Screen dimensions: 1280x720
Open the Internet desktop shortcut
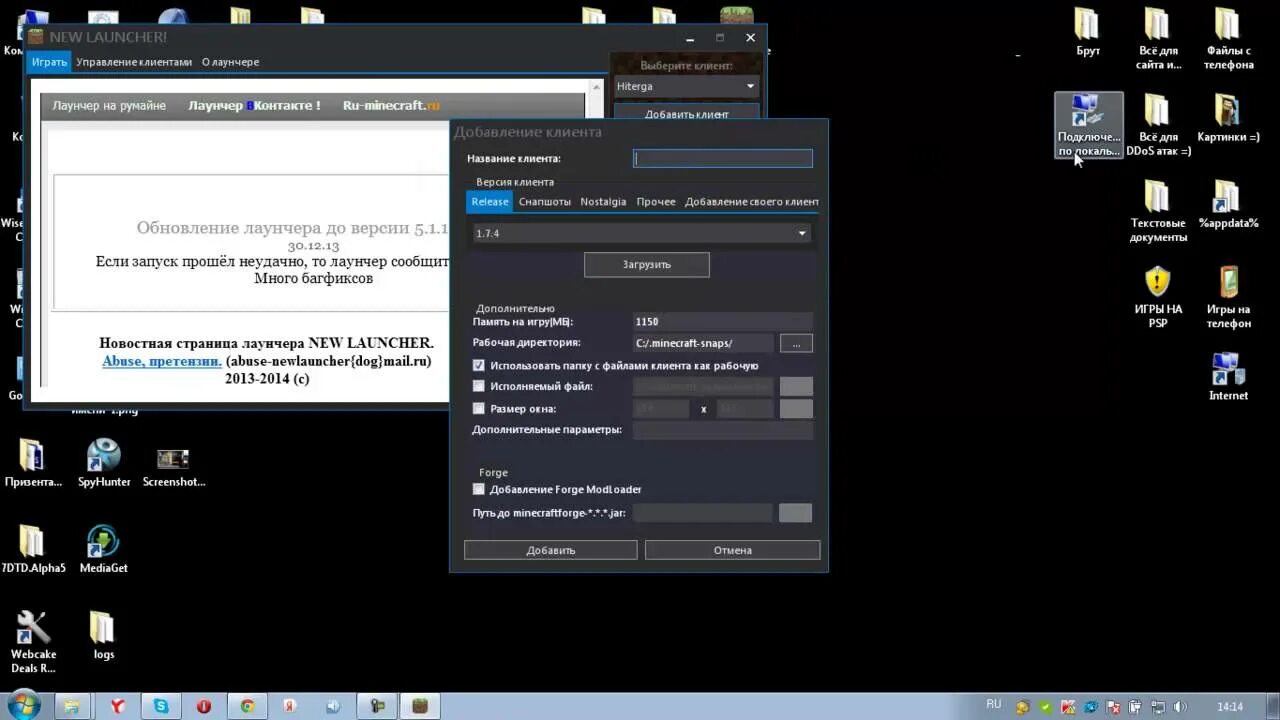click(x=1228, y=377)
